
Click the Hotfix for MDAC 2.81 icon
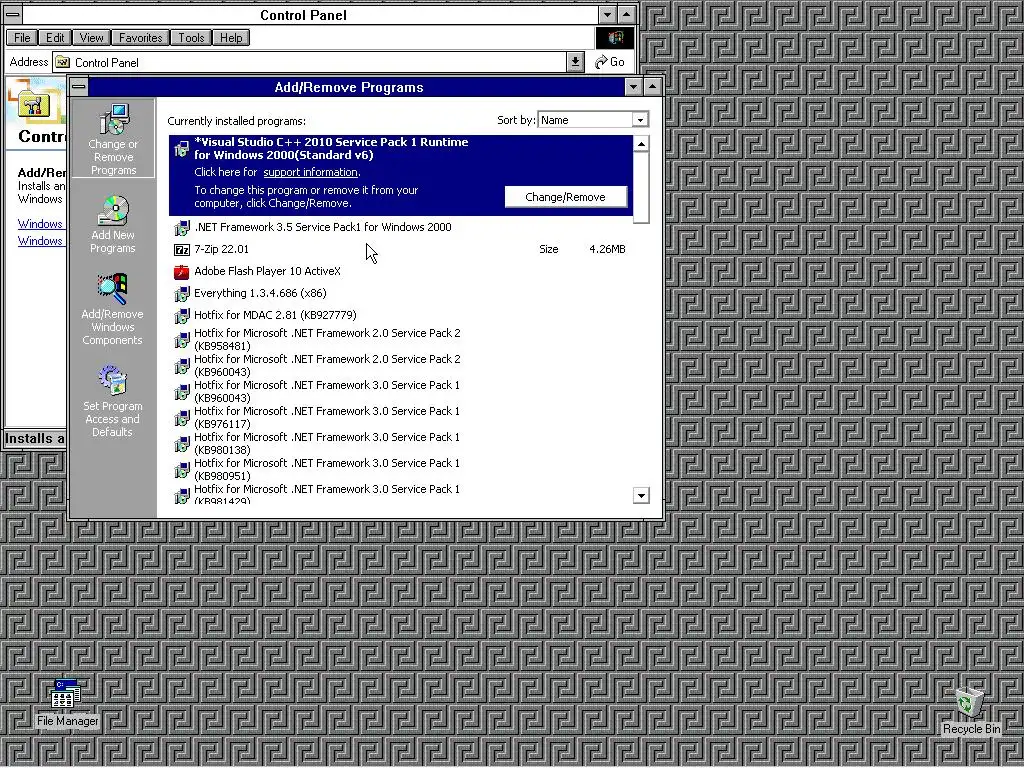[x=182, y=316]
